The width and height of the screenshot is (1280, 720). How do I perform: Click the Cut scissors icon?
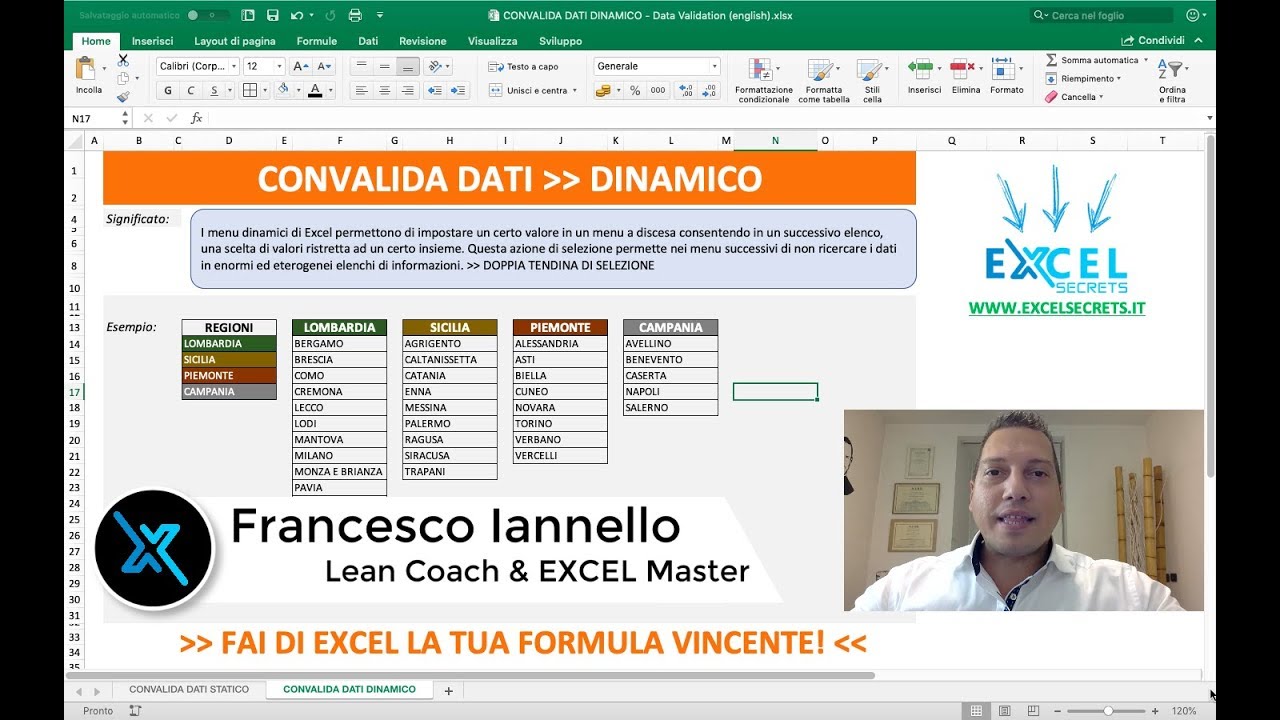click(x=123, y=61)
